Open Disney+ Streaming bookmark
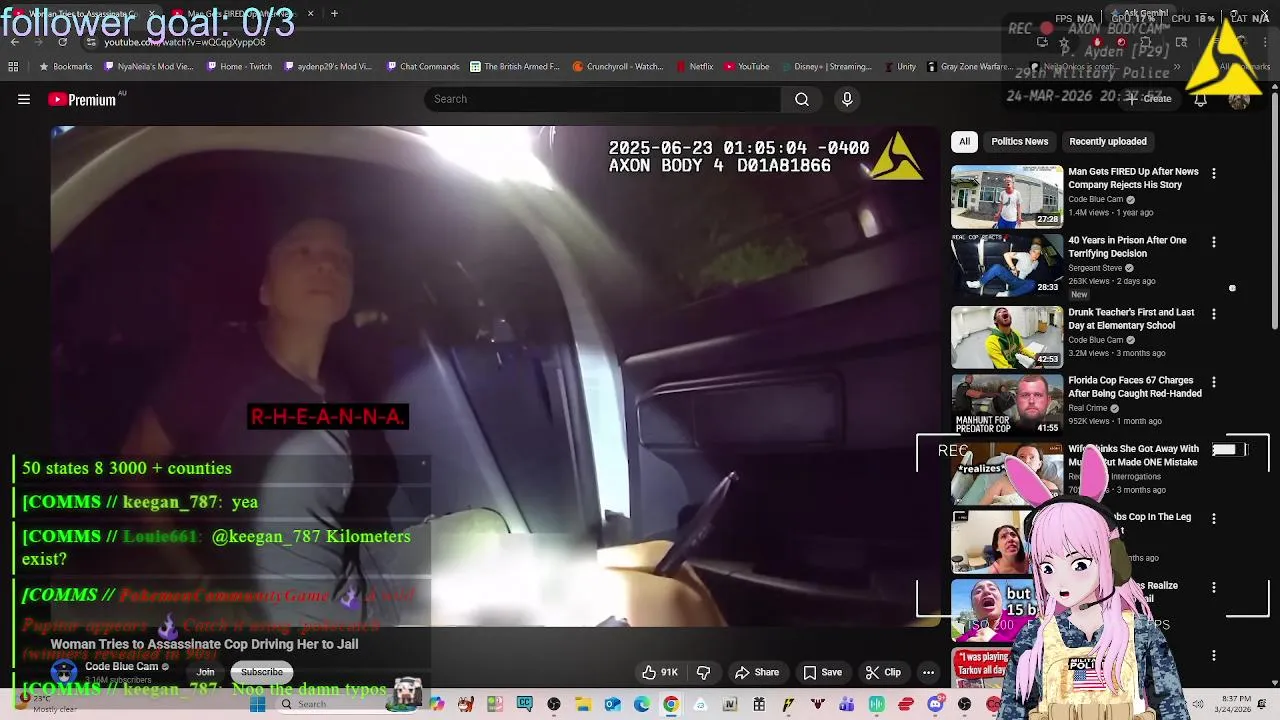The image size is (1280, 720). (826, 67)
